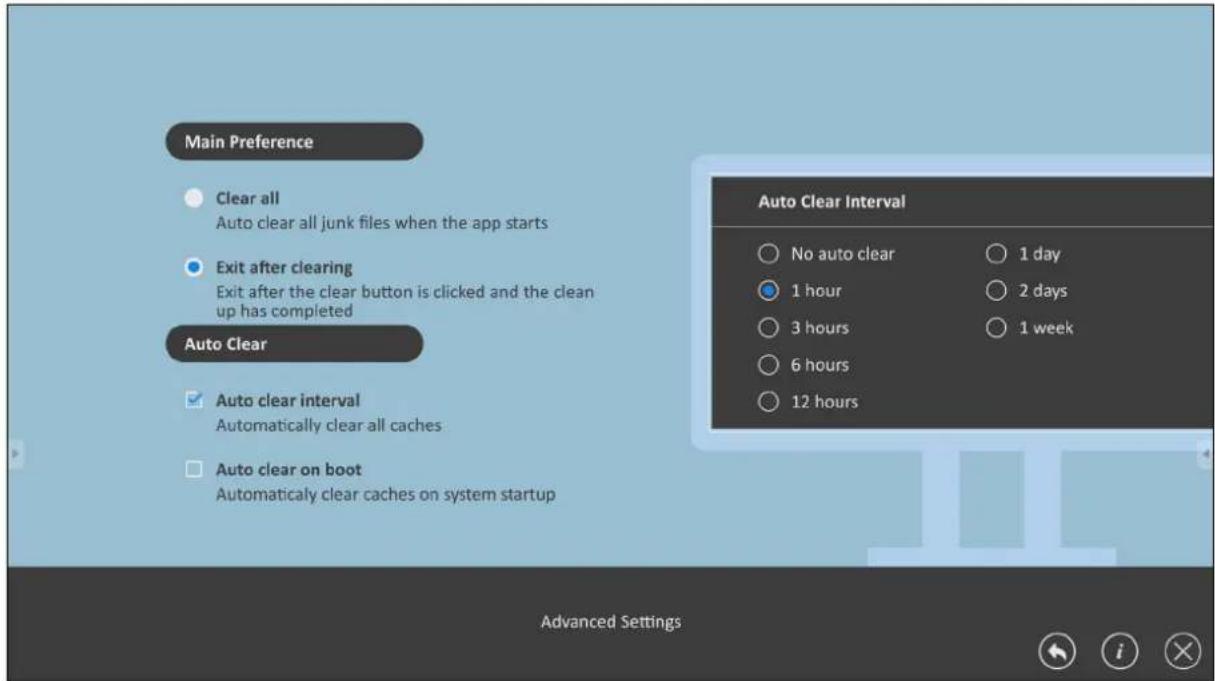1215x681 pixels.
Task: Choose the 6 hours interval
Action: coord(767,365)
